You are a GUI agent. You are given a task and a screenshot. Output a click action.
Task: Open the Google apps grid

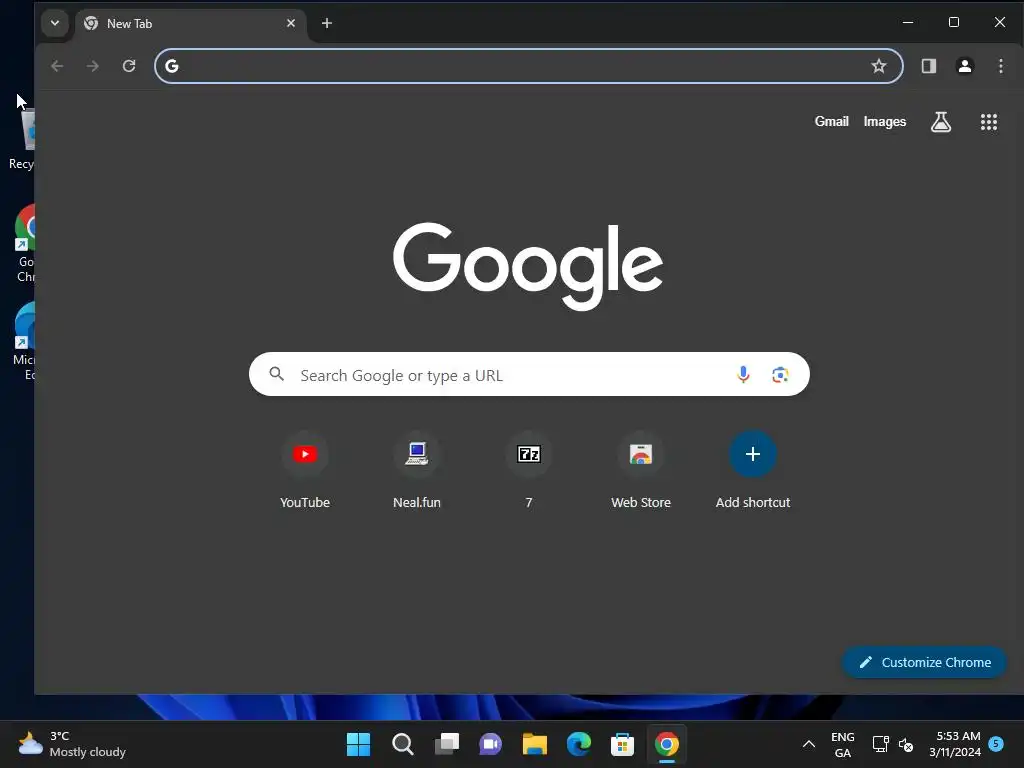coord(989,121)
